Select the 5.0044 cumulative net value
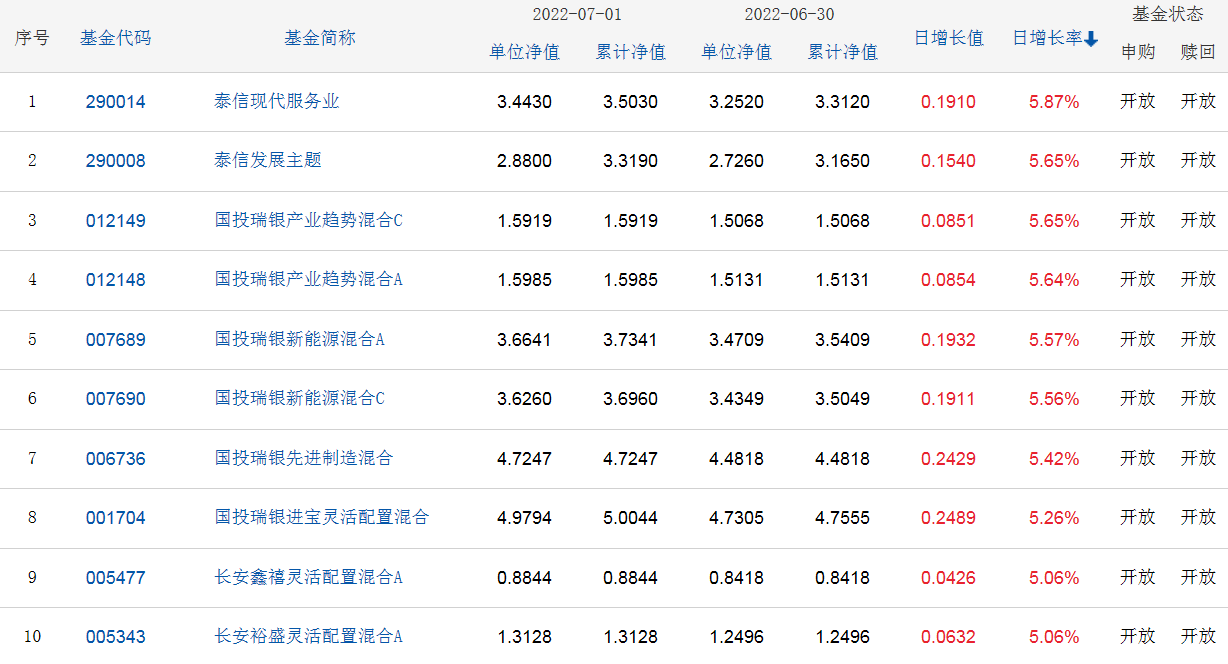The width and height of the screenshot is (1228, 664). [x=630, y=518]
